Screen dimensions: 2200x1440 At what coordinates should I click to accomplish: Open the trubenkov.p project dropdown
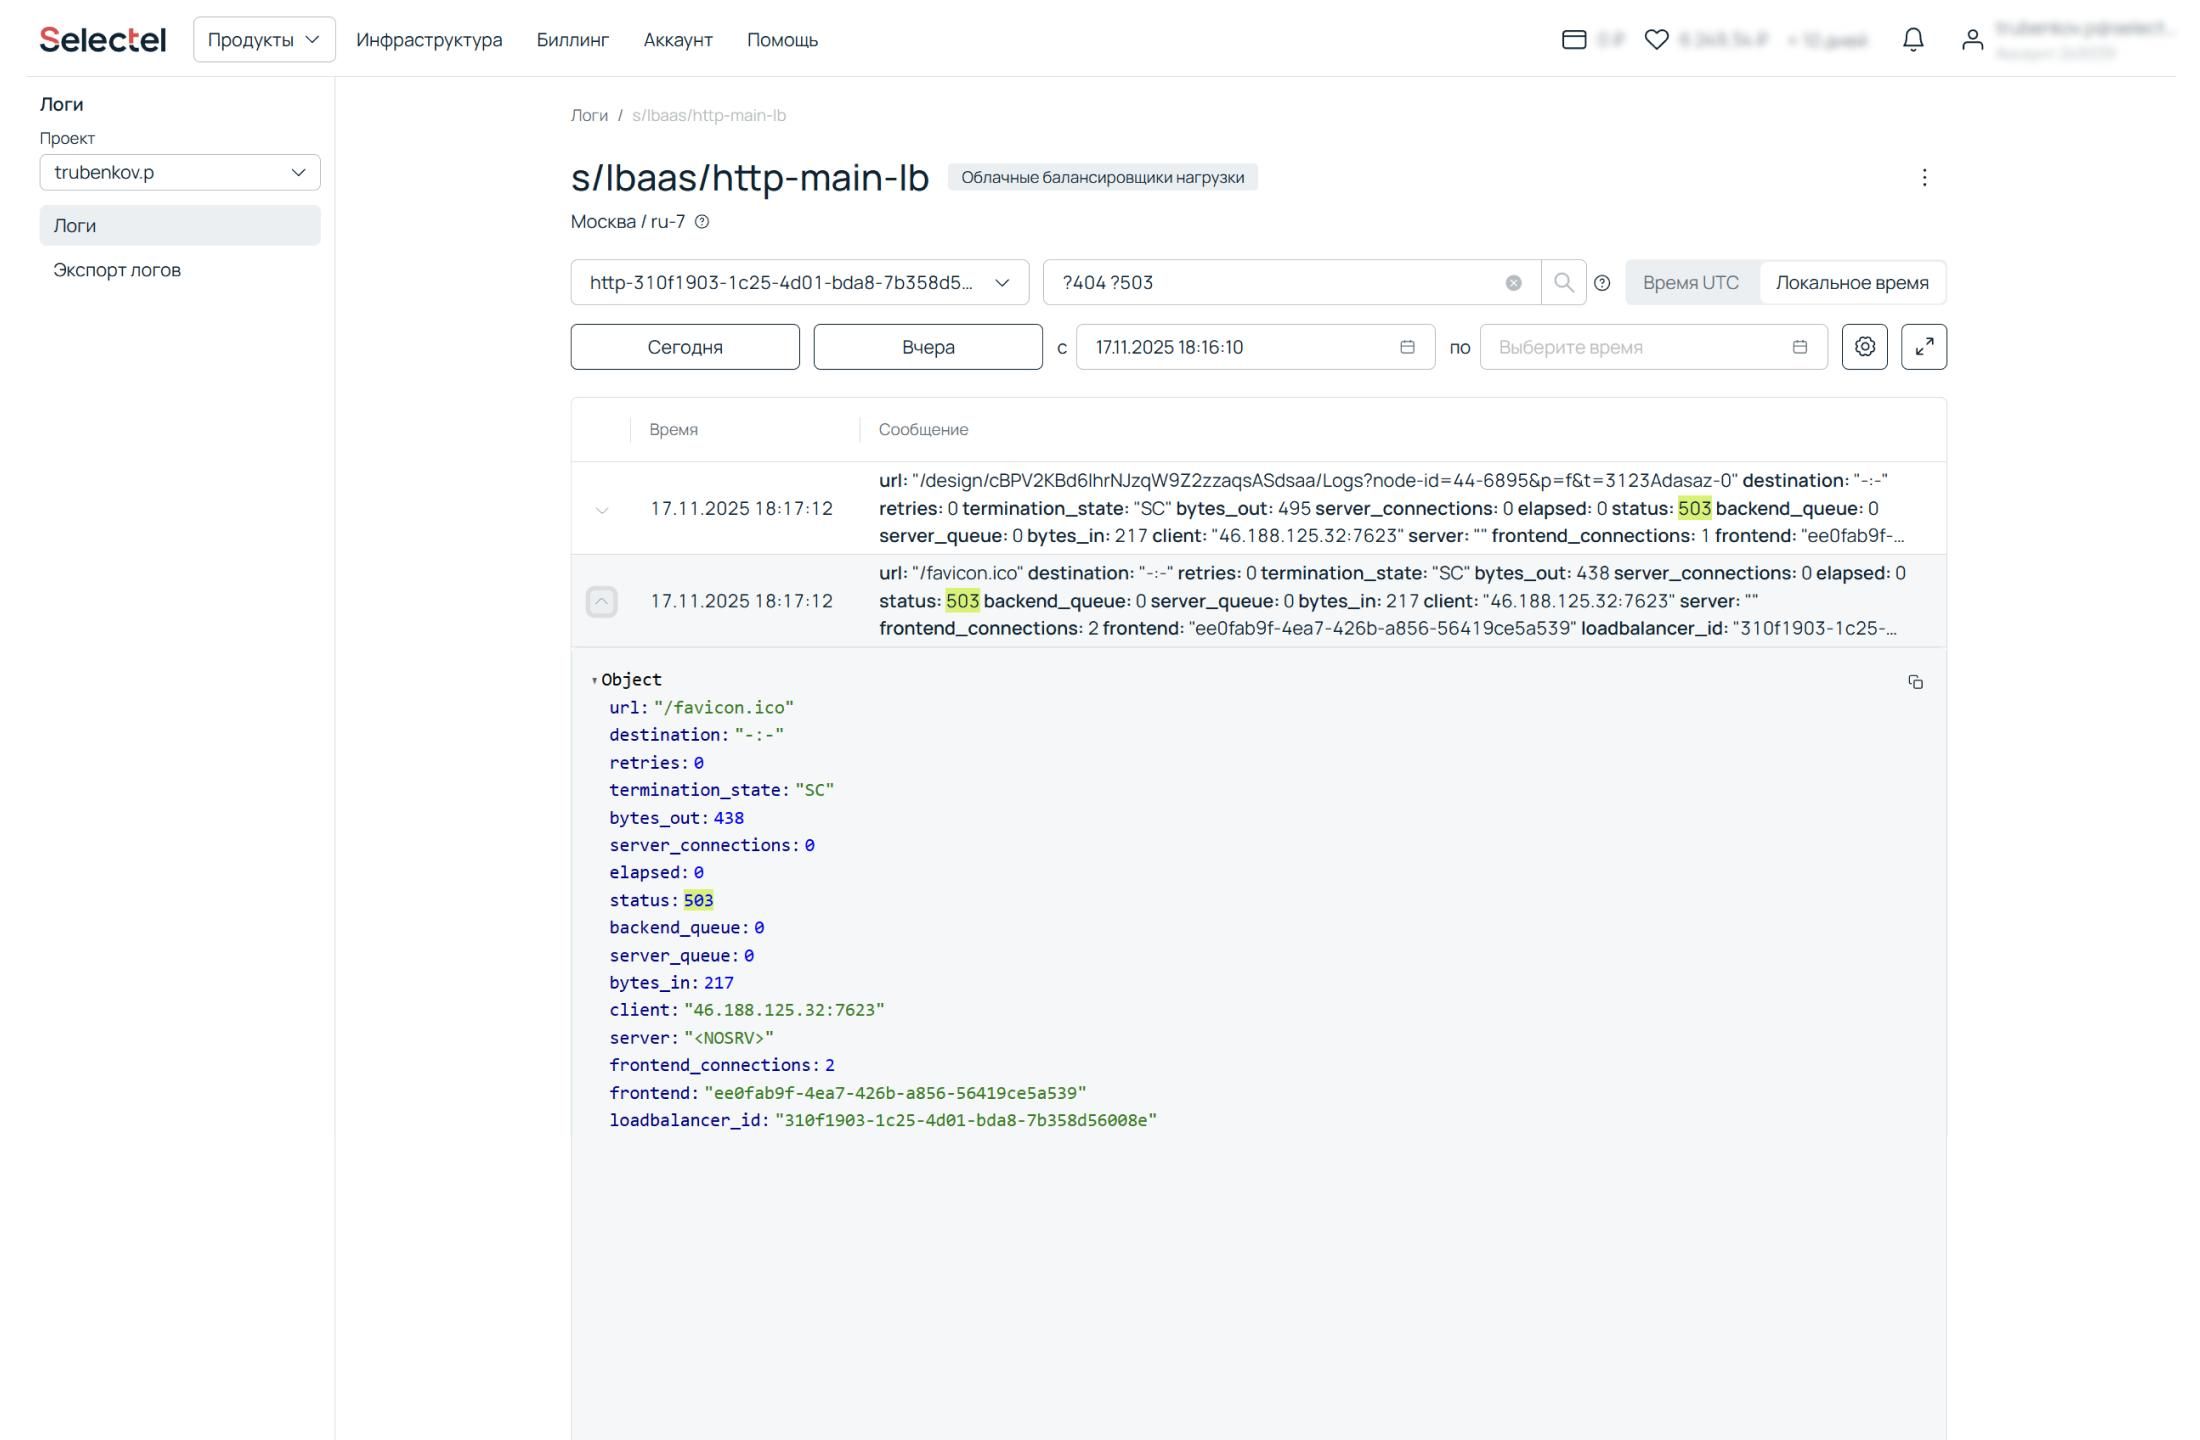180,173
